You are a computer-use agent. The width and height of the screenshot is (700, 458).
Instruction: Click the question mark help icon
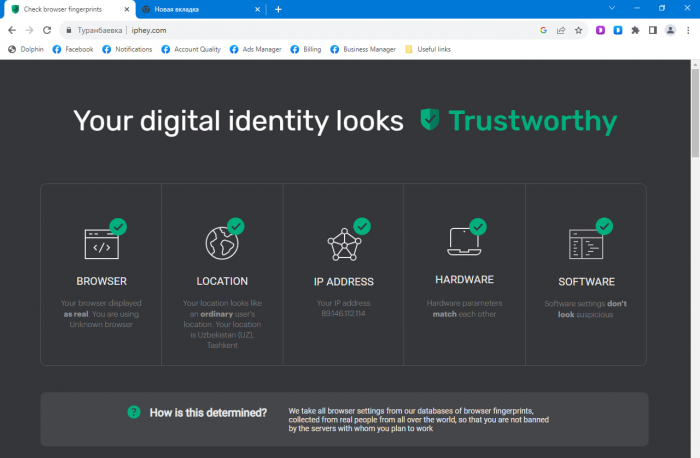pos(133,412)
